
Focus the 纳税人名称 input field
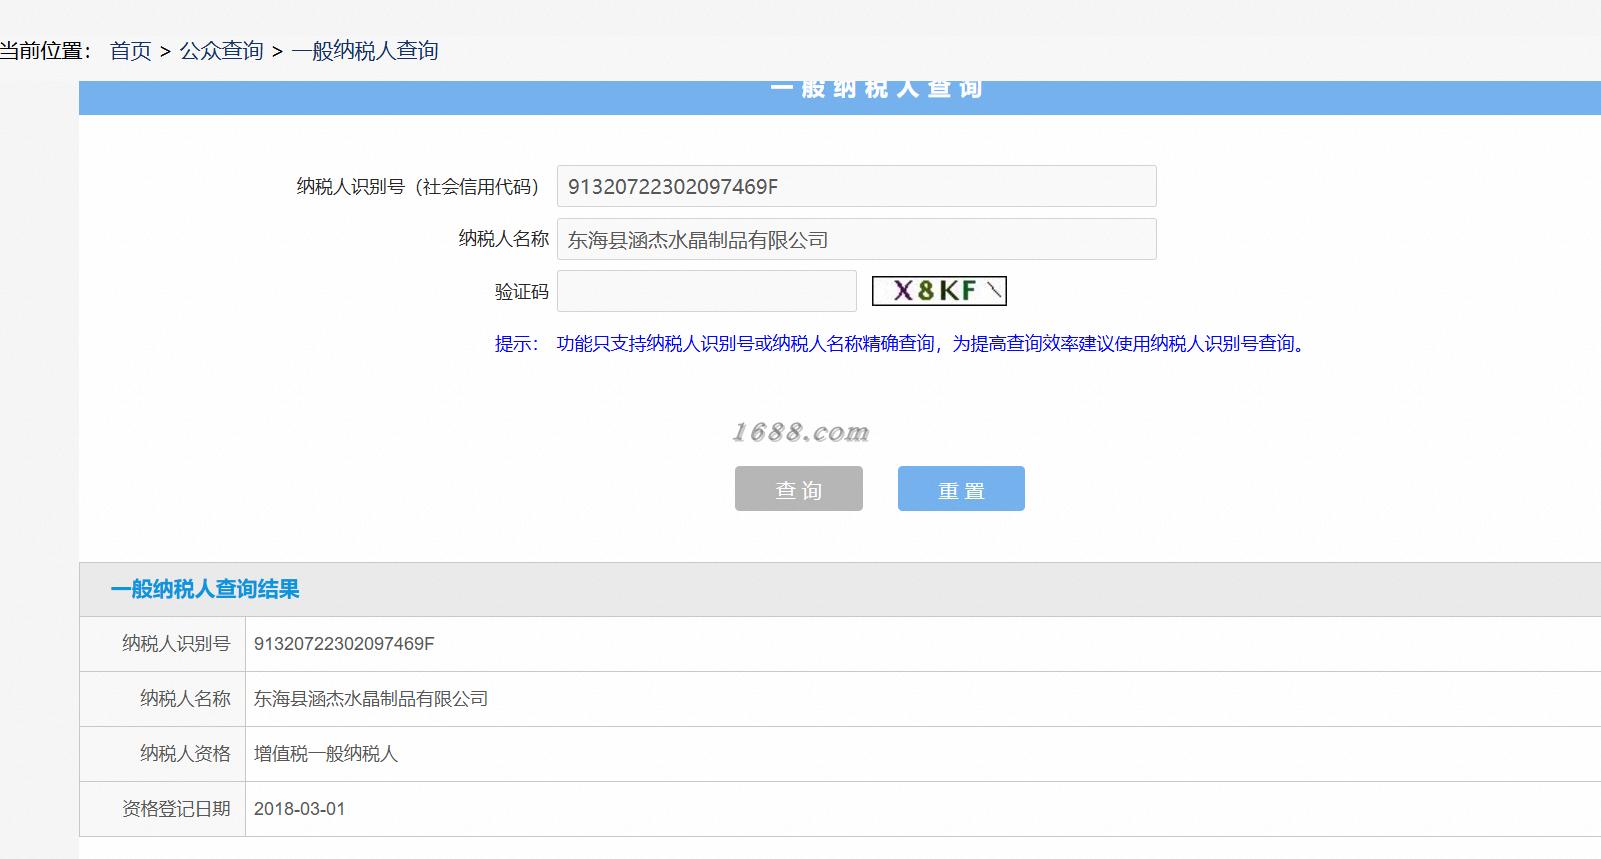point(856,239)
